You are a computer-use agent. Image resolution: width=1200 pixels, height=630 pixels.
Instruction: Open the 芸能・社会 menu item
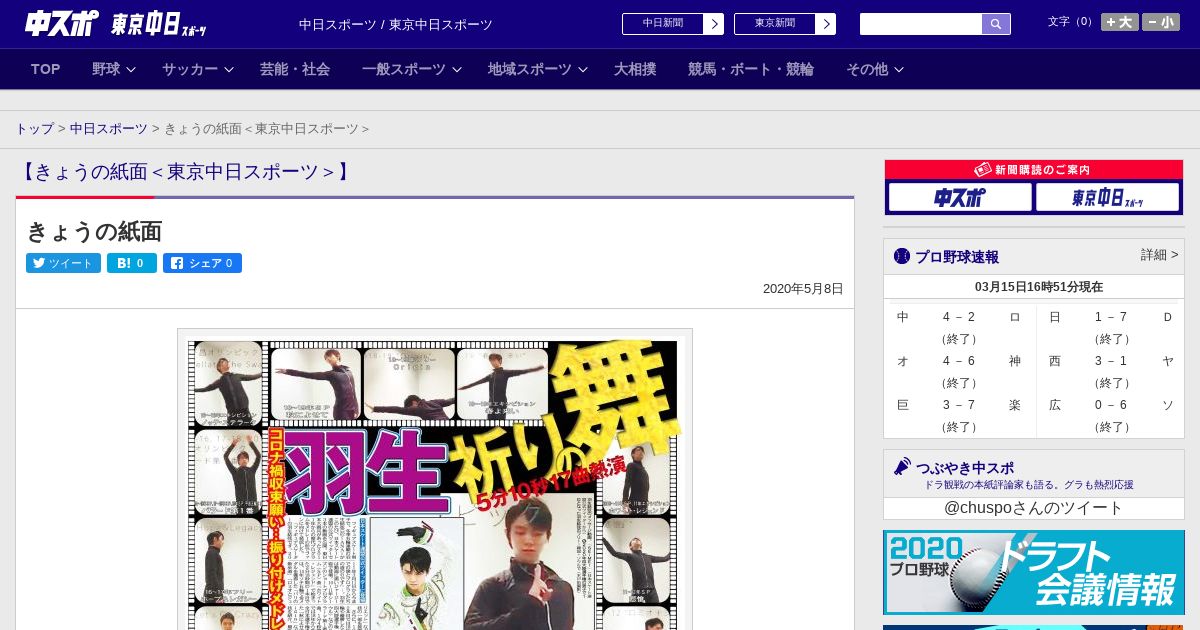click(x=295, y=69)
